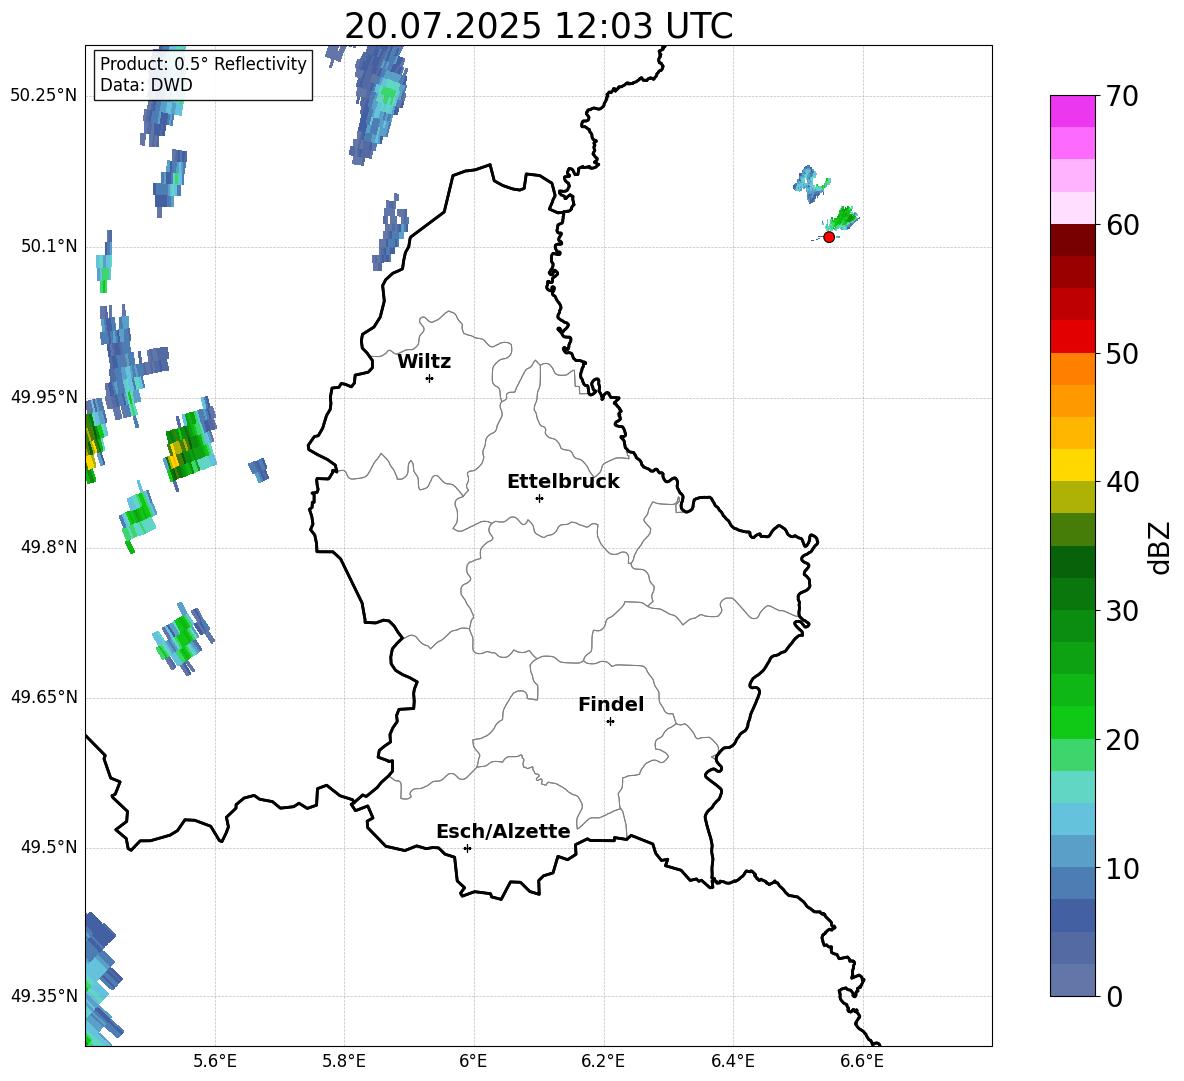This screenshot has width=1184, height=1081.
Task: Click the magenta swatch at top of colorbar
Action: click(1073, 111)
